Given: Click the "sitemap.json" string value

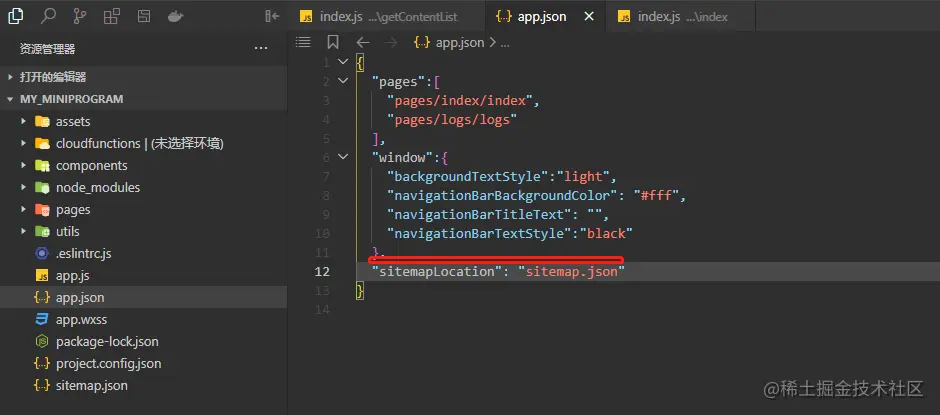Looking at the screenshot, I should click(572, 272).
